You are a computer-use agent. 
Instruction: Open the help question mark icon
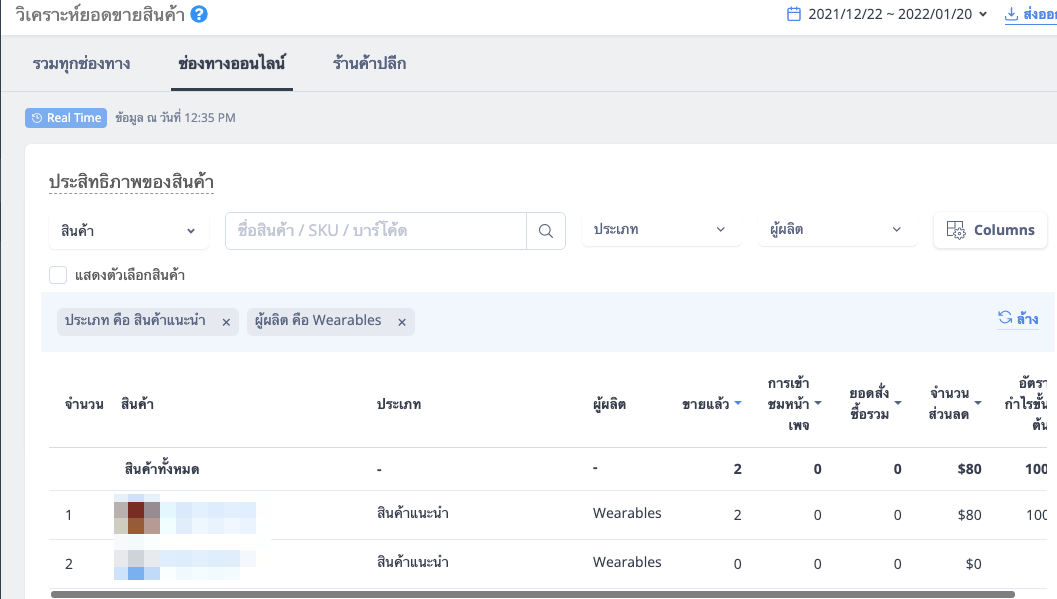(199, 14)
